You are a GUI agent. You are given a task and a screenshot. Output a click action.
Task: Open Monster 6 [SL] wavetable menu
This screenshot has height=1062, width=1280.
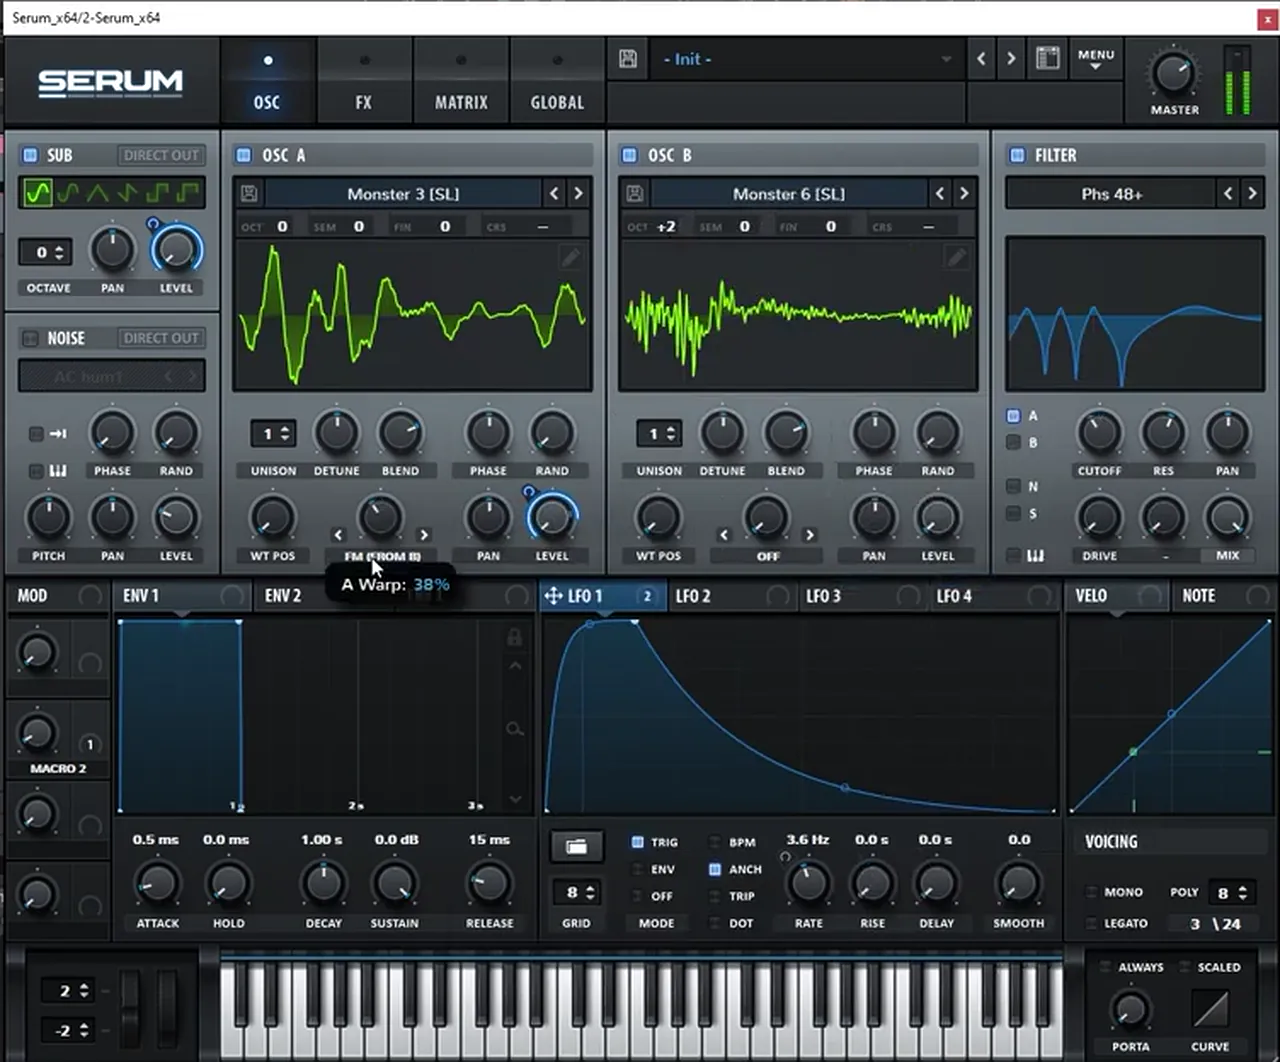[x=789, y=194]
